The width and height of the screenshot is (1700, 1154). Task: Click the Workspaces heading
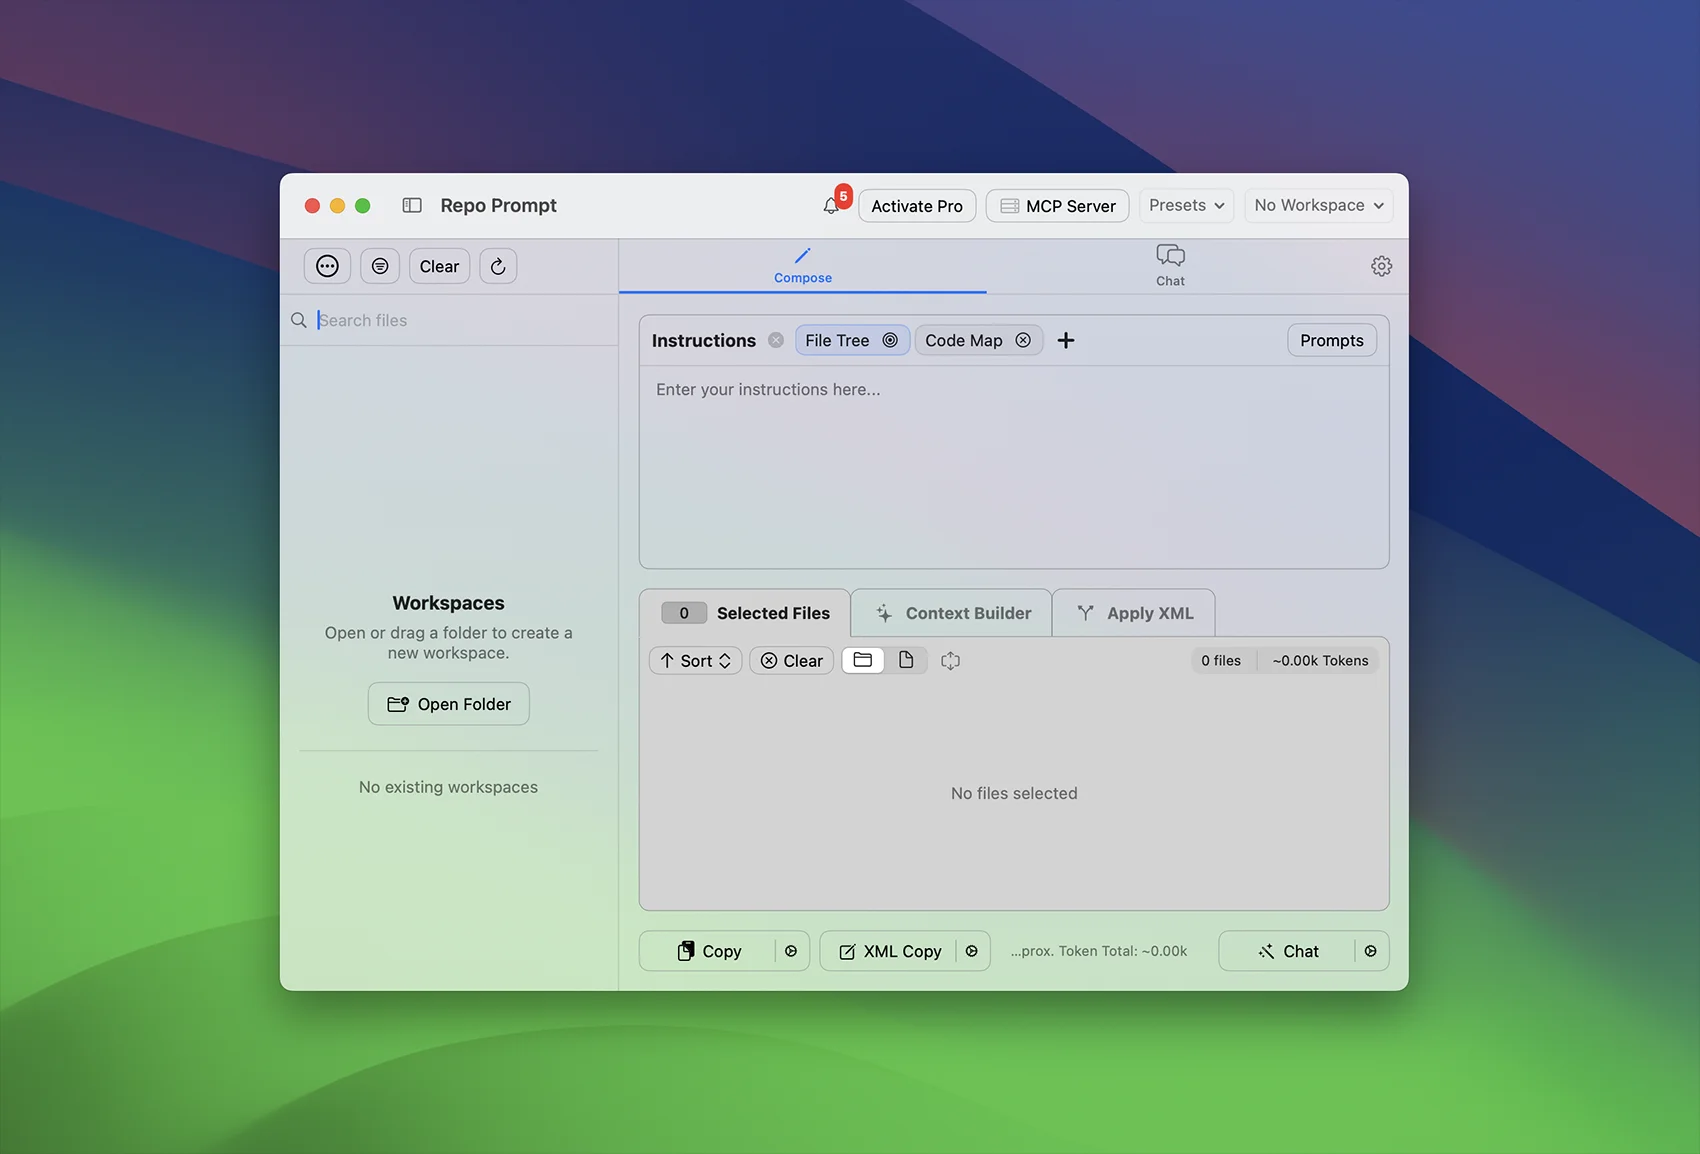pos(448,603)
